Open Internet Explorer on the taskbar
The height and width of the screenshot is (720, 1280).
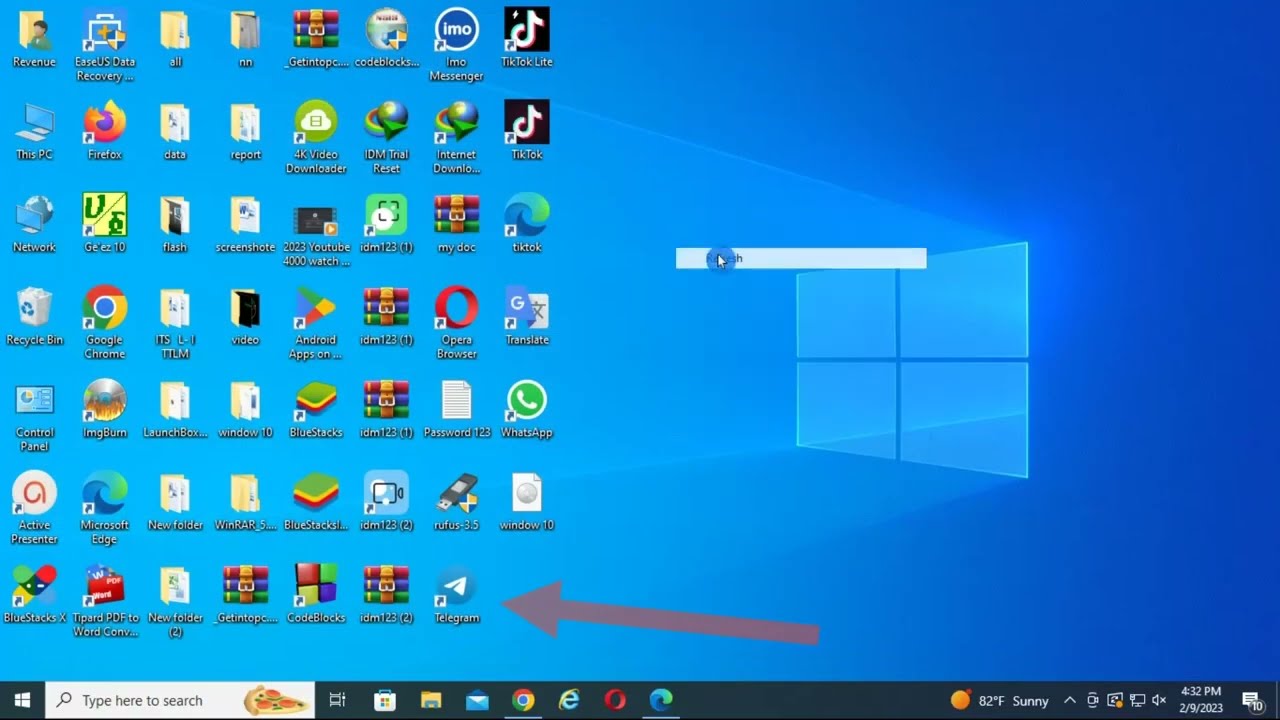[569, 700]
